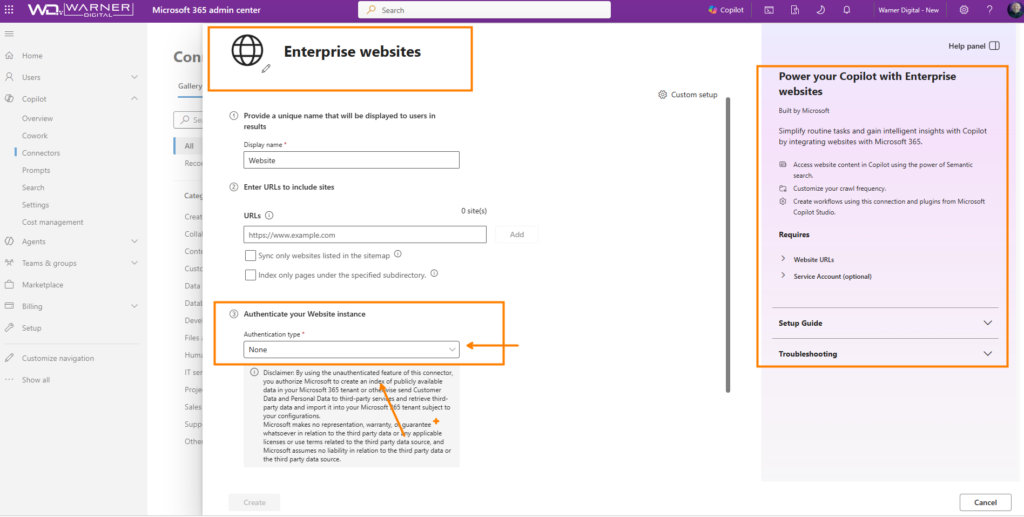The image size is (1024, 517).
Task: Click the URLs input field
Action: tap(365, 234)
